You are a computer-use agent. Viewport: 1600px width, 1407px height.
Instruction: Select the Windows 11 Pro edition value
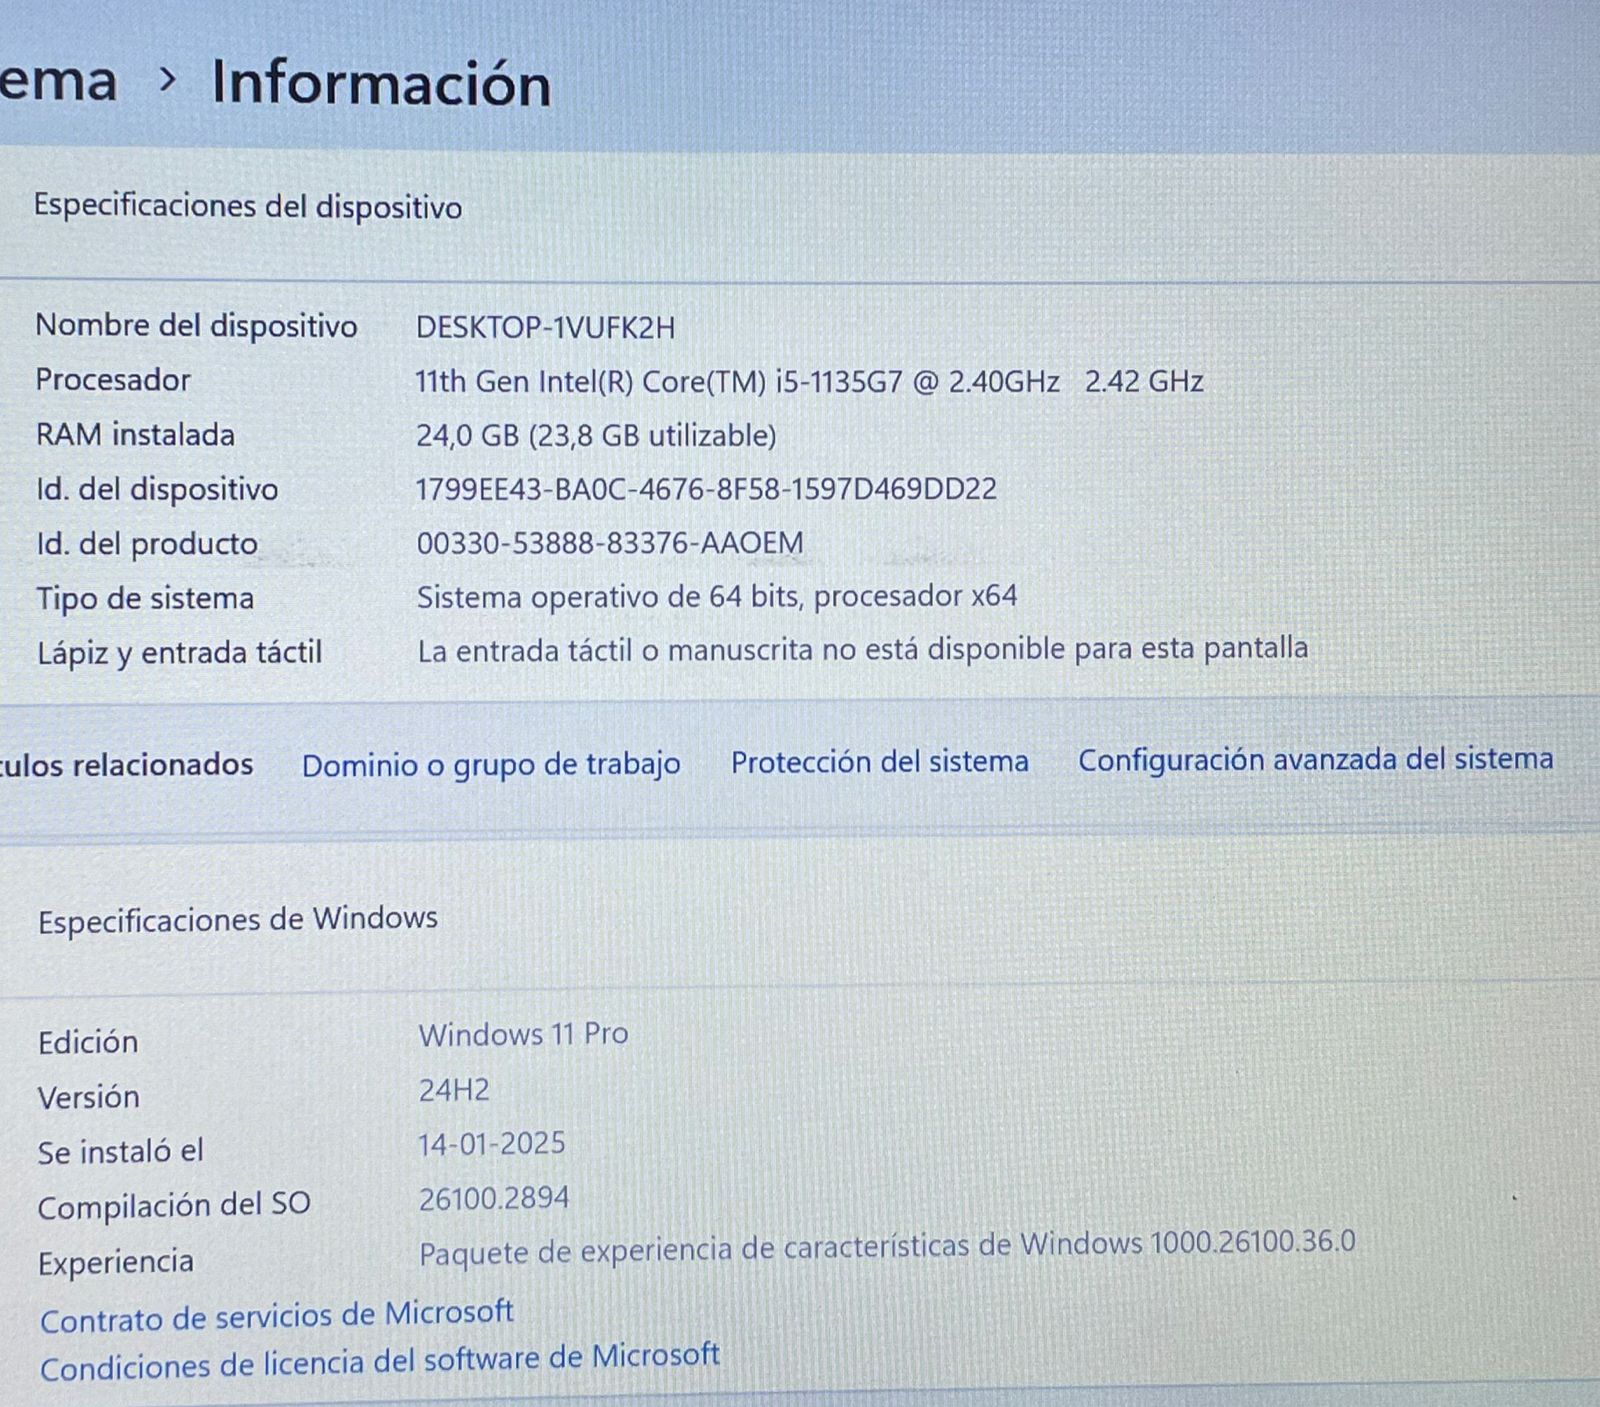coord(523,1034)
